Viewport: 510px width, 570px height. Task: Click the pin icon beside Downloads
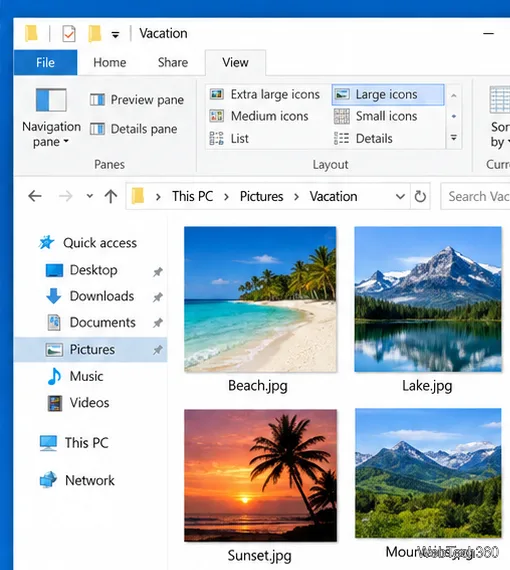coord(157,297)
